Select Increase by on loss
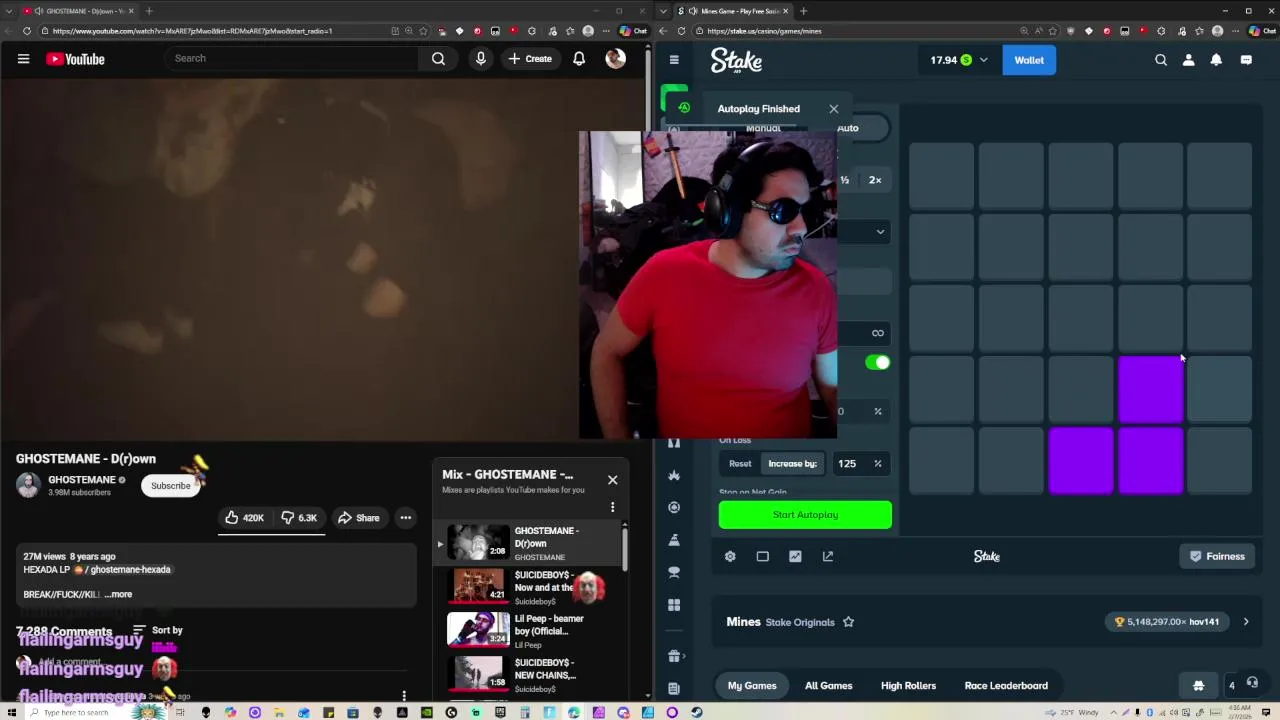 point(792,464)
